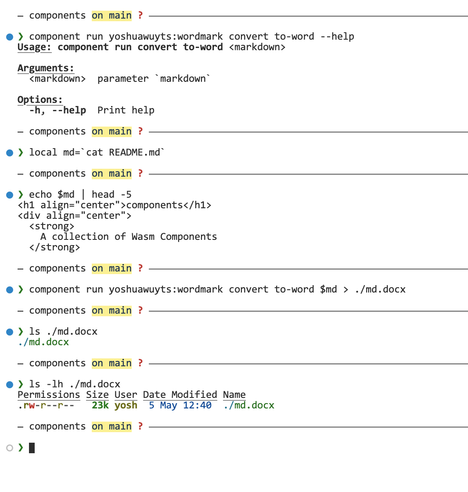Click green chevron of the empty prompt

[21, 447]
